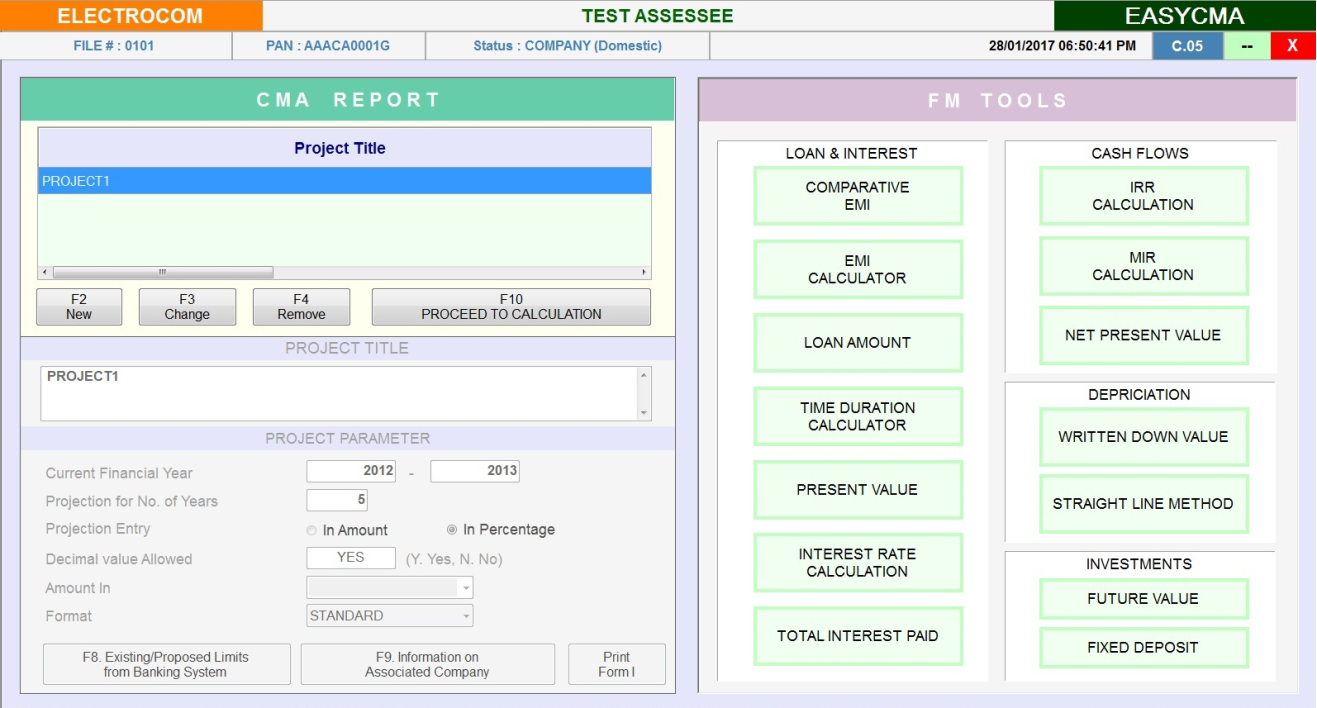Choose the In Percentage radio option
Screen dimensions: 1317x708
(x=452, y=530)
